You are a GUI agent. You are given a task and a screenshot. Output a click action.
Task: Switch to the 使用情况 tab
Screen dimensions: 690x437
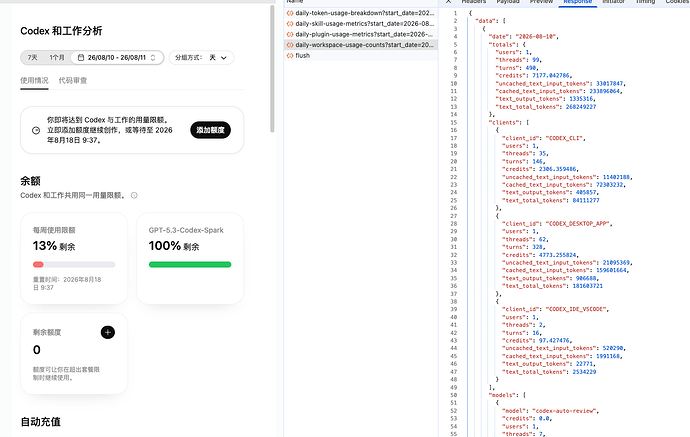pos(34,81)
